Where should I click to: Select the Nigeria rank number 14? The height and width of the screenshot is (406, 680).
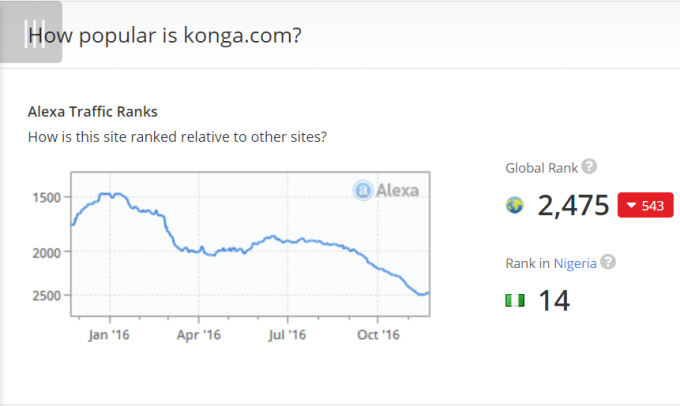click(x=554, y=300)
